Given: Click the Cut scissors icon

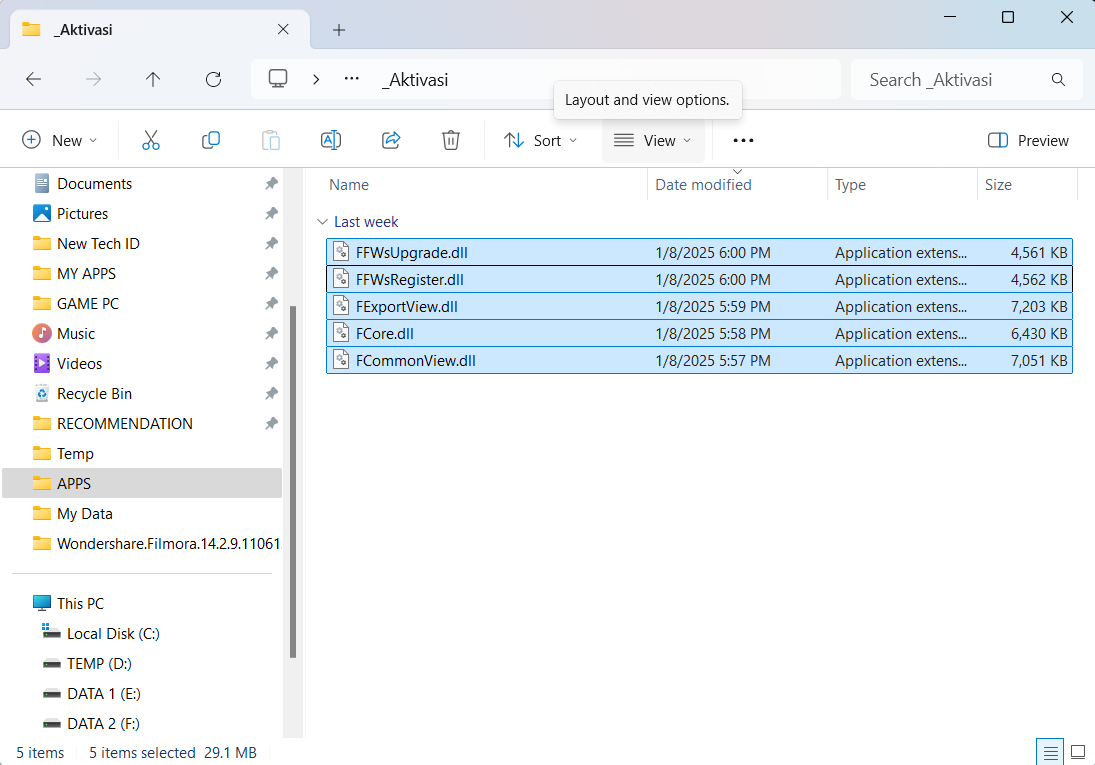Looking at the screenshot, I should click(151, 141).
